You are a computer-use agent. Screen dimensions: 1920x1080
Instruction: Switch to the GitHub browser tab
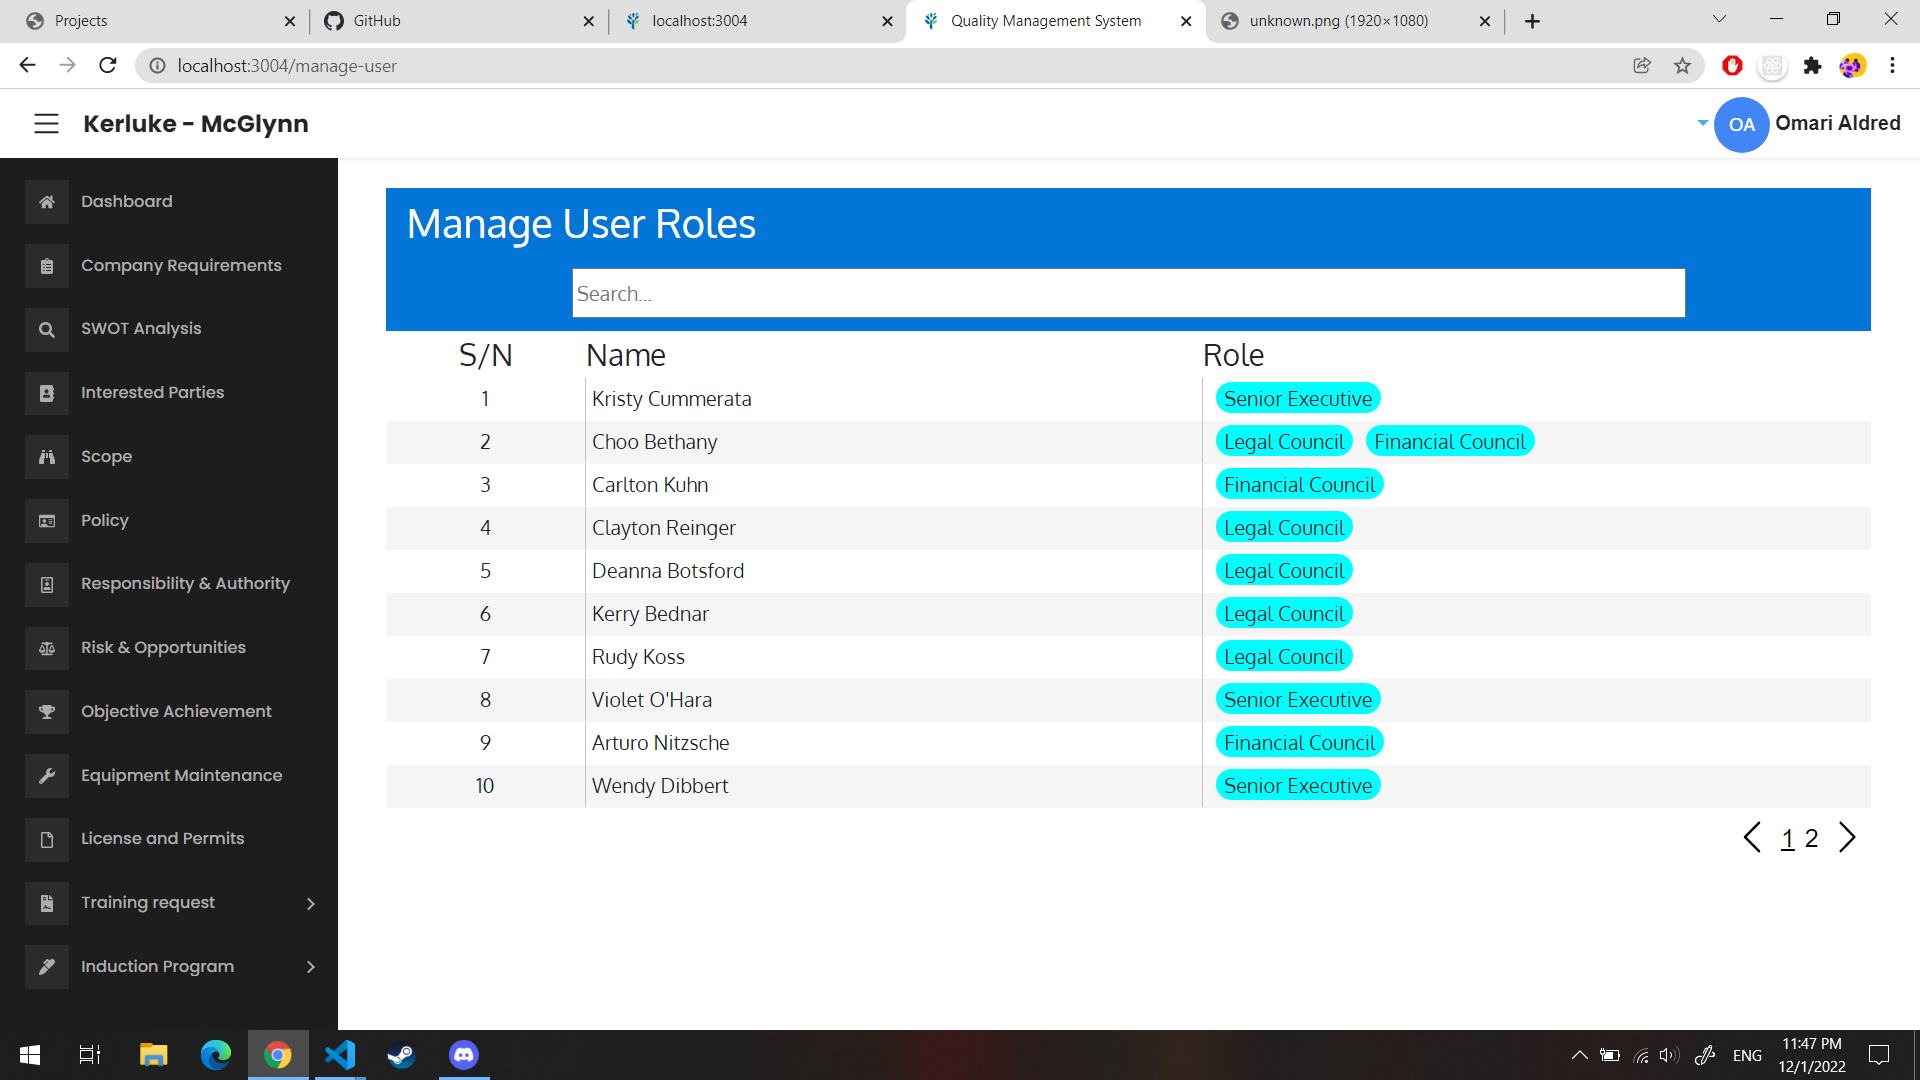(377, 21)
